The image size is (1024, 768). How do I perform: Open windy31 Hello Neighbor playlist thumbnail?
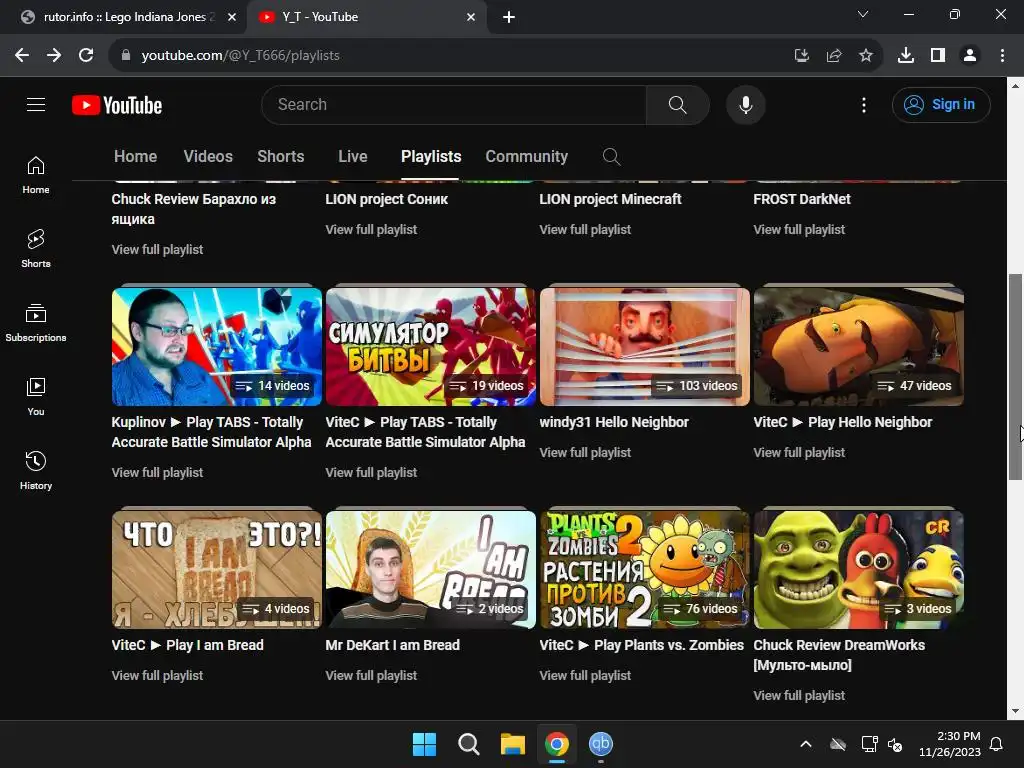(x=645, y=347)
